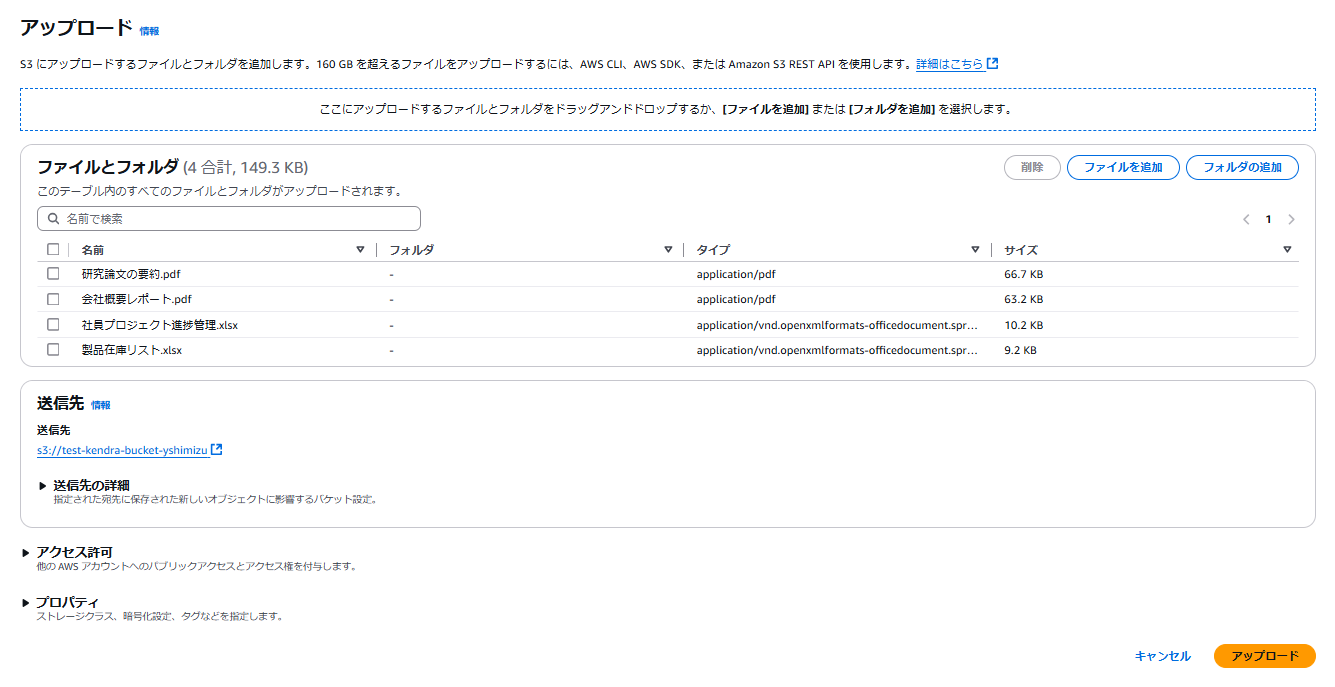Select checkbox for 研究論文の要約.pdf
The width and height of the screenshot is (1335, 687).
point(53,274)
